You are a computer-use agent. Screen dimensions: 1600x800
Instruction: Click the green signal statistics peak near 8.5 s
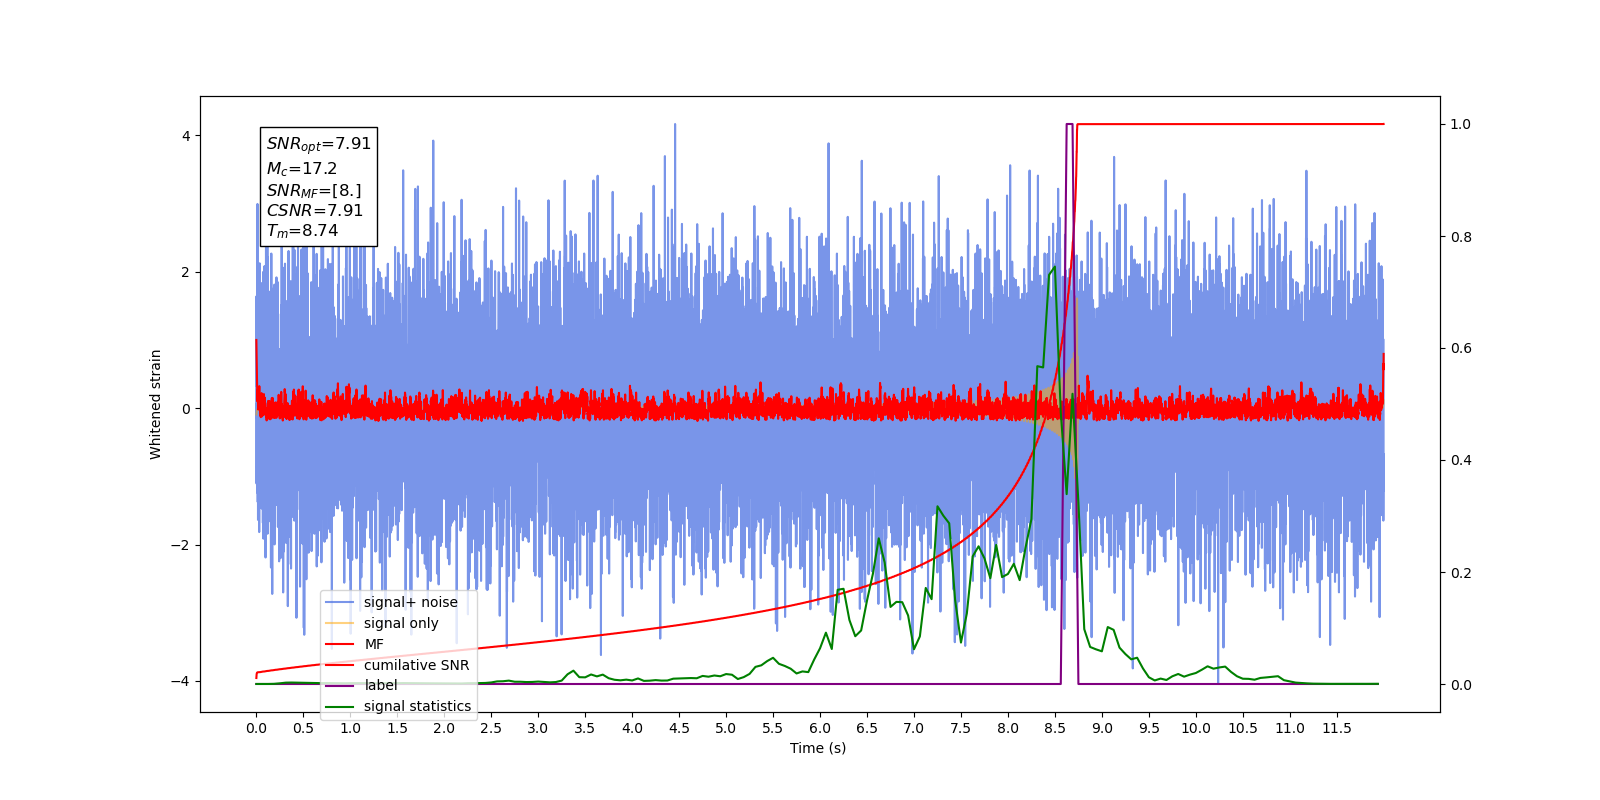coord(1054,267)
